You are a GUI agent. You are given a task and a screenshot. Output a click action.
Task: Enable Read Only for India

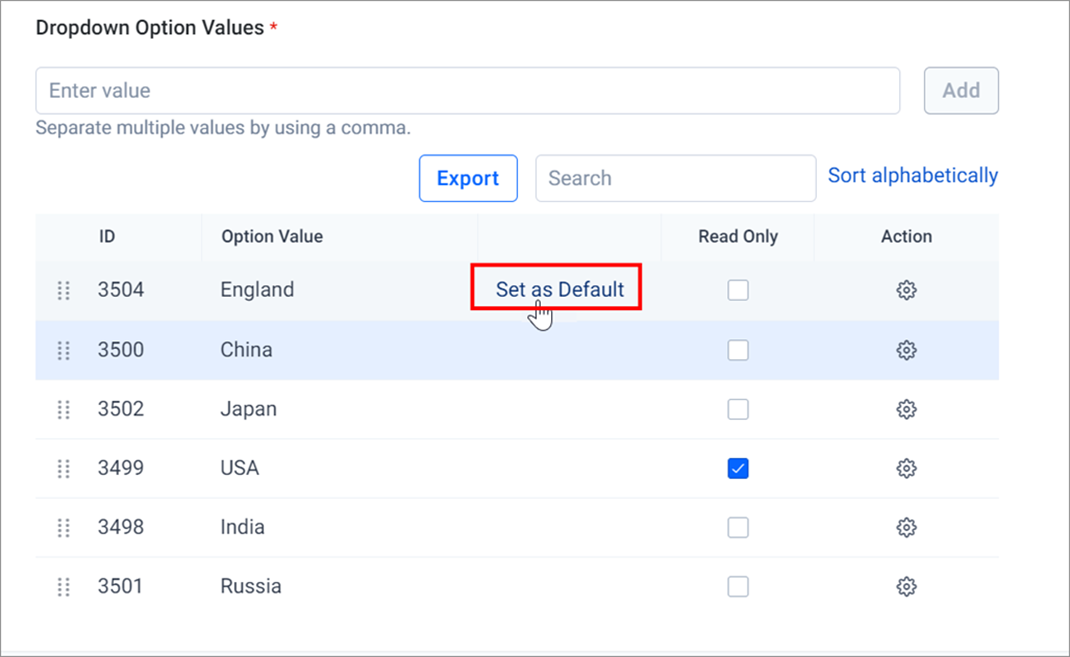738,527
